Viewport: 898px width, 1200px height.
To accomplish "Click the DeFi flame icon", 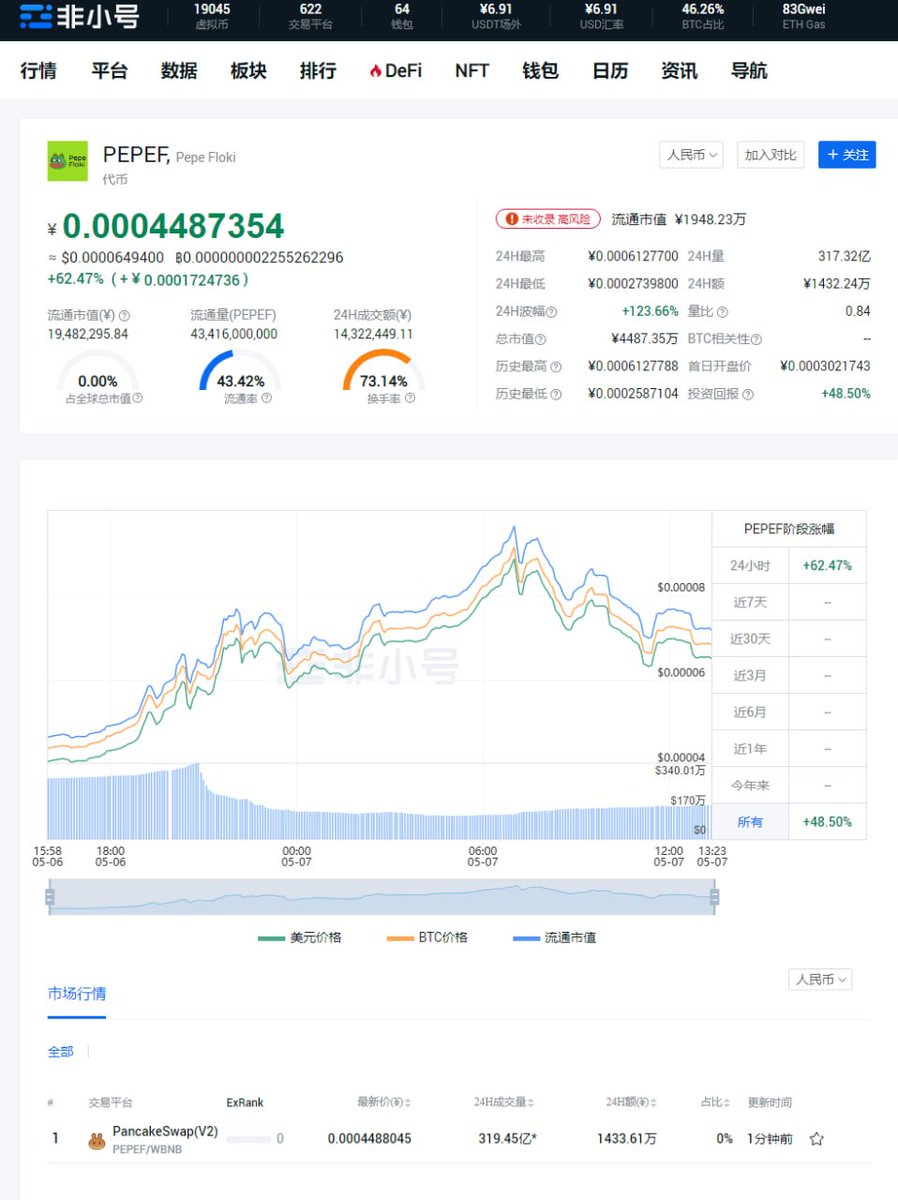I will 376,71.
